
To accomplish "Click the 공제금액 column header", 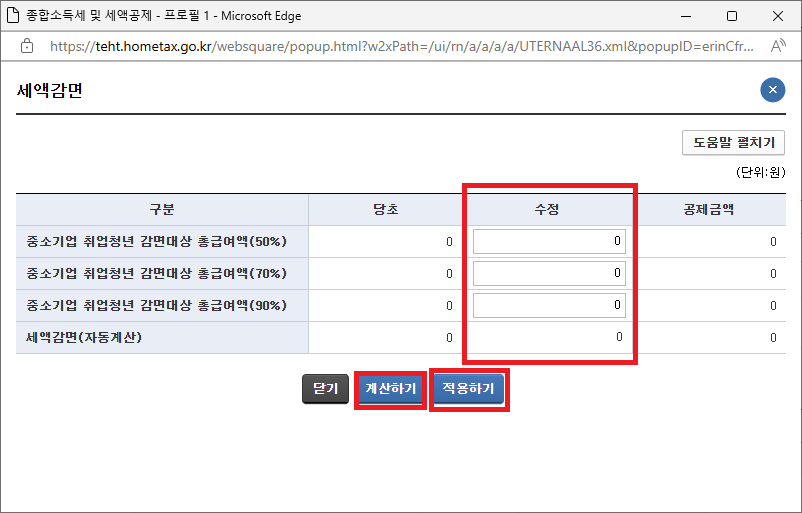I will click(x=709, y=209).
